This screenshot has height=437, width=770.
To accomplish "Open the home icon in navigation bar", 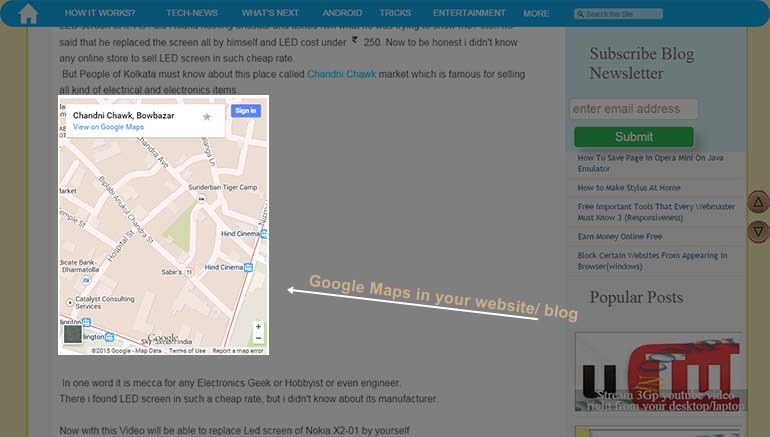I will [28, 14].
